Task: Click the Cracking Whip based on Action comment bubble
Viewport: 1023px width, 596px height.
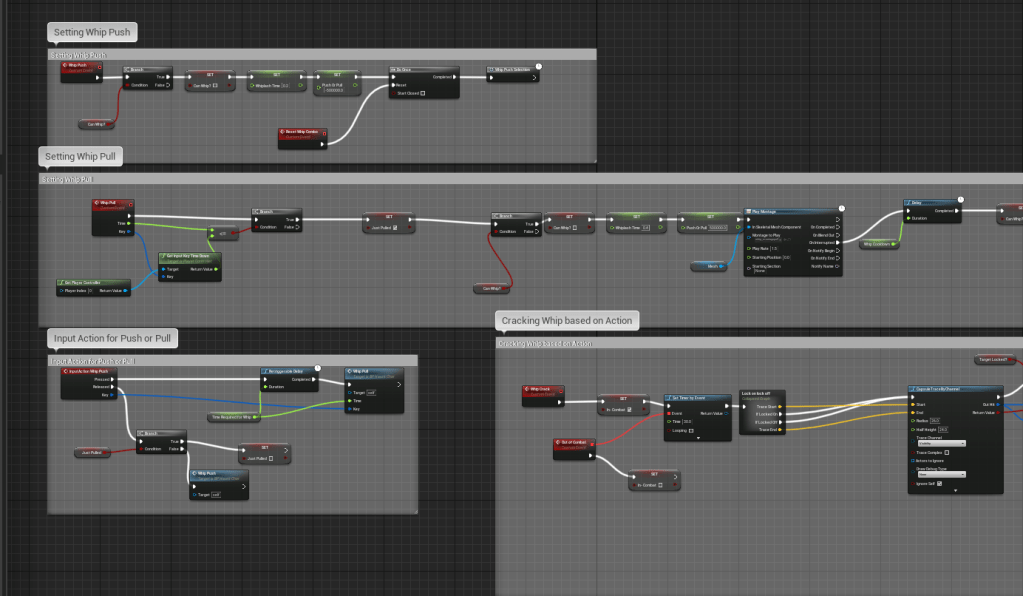Action: click(568, 320)
